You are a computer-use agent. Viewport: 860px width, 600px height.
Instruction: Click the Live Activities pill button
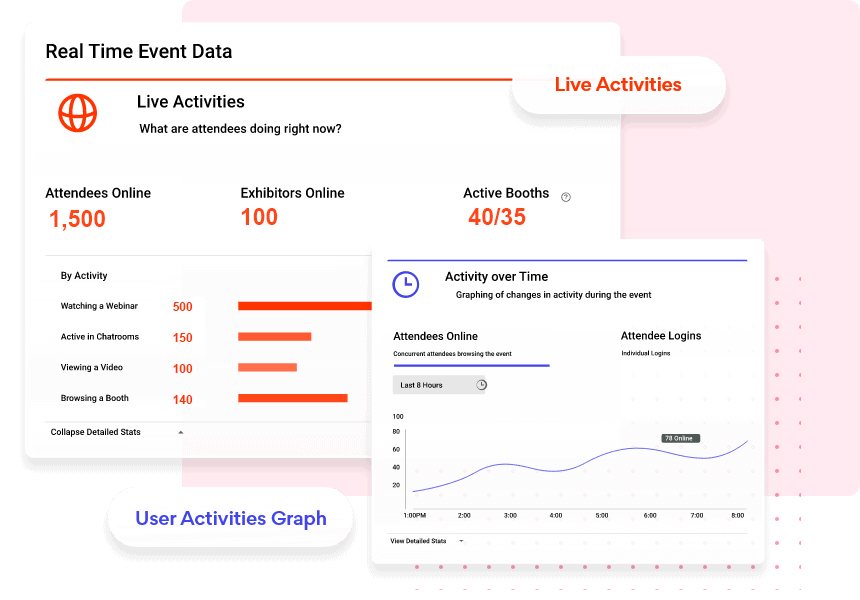click(618, 85)
